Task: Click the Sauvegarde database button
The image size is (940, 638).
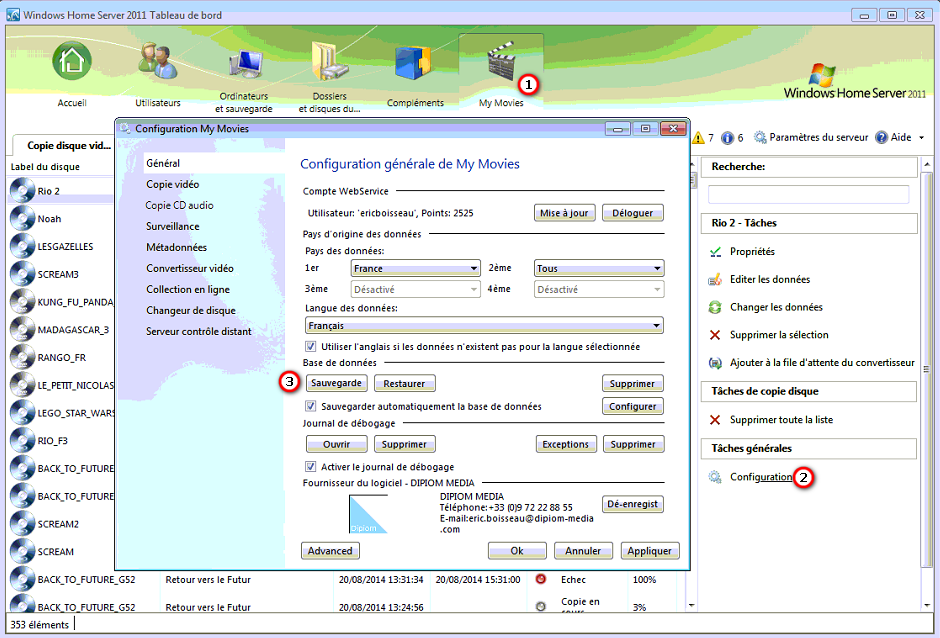Action: pyautogui.click(x=336, y=383)
